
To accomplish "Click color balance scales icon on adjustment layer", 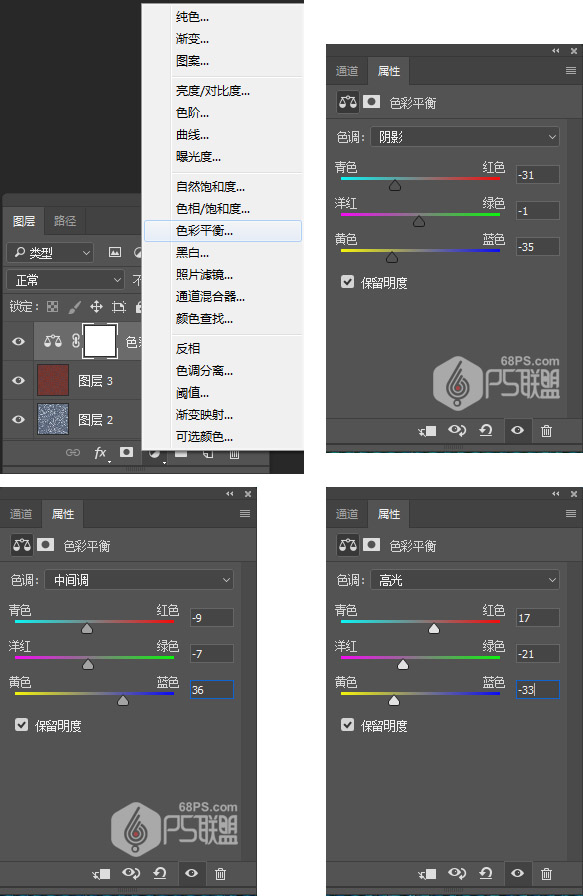I will coord(53,341).
